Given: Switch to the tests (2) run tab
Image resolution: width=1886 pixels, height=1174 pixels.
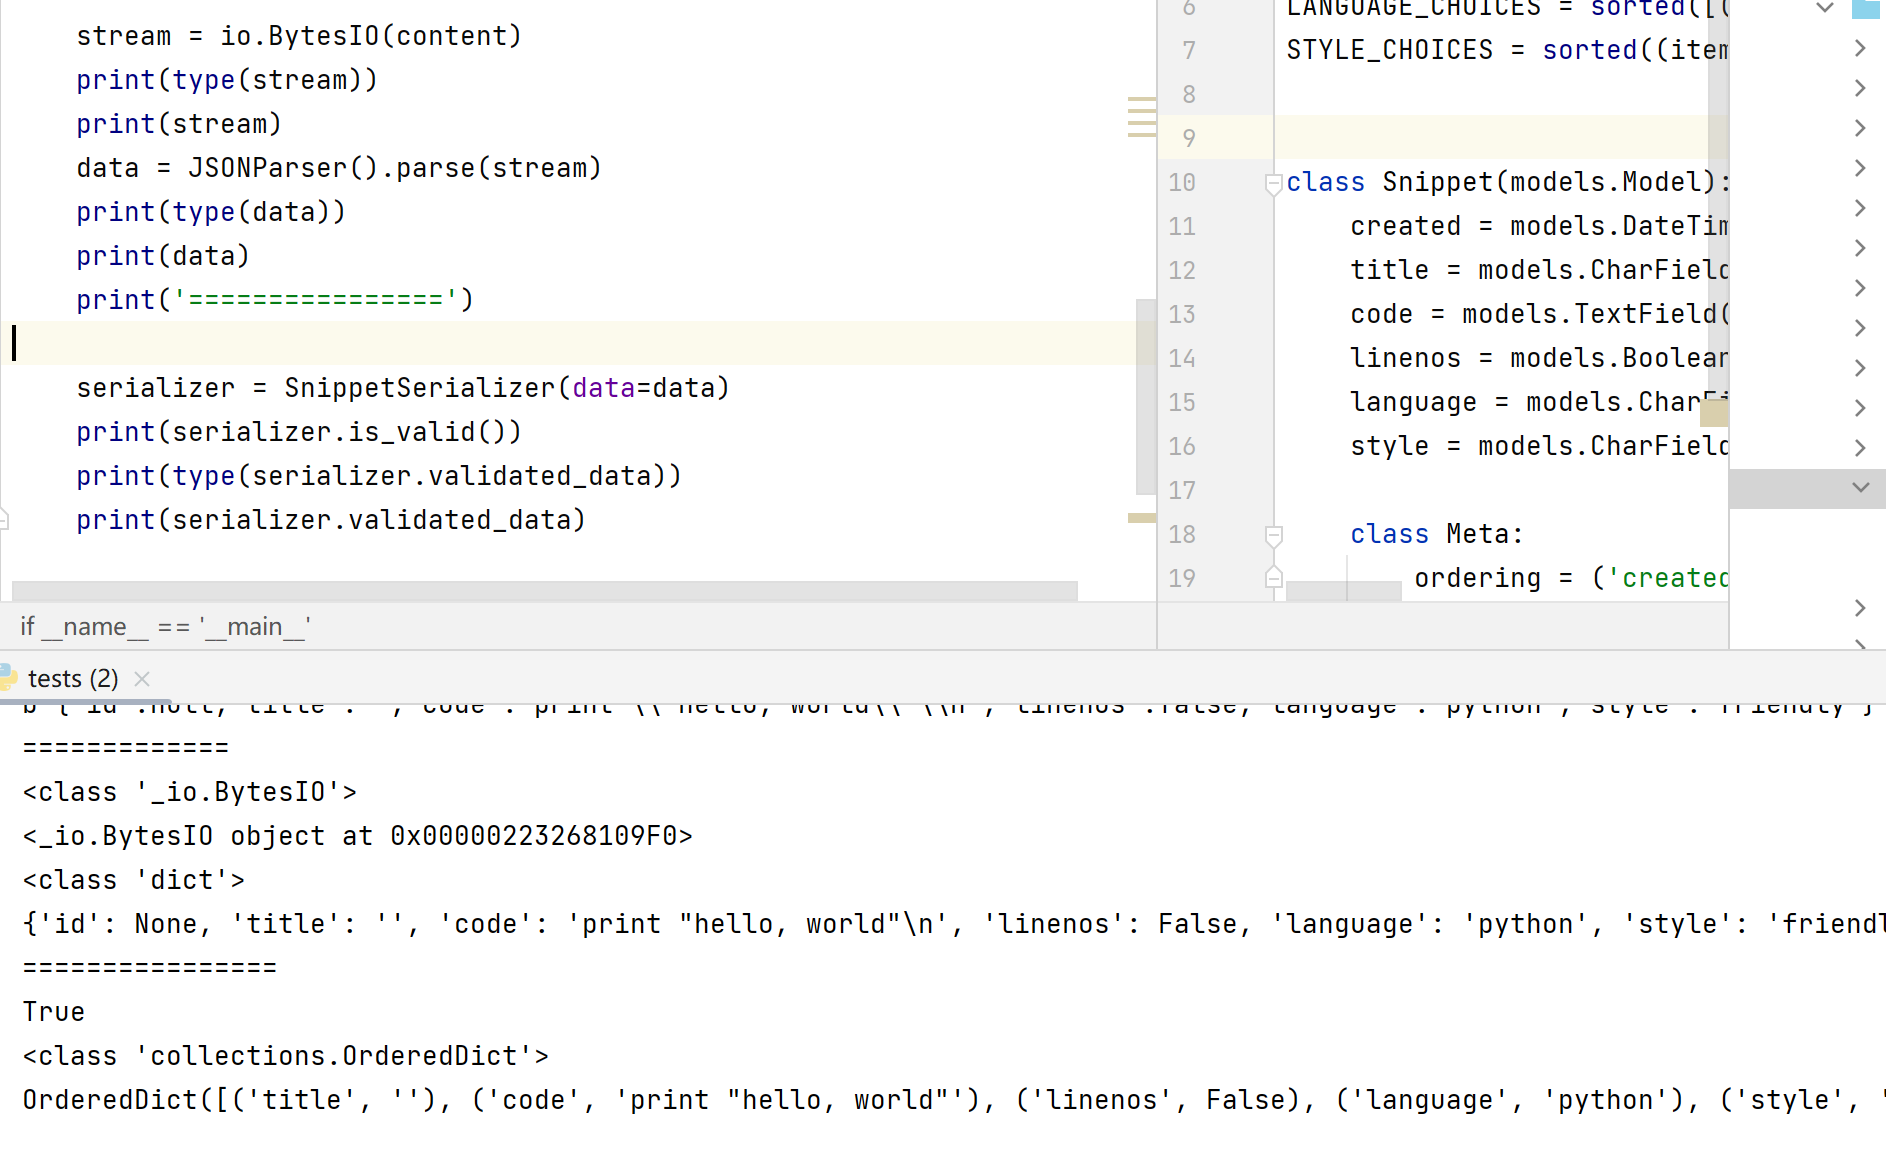Looking at the screenshot, I should pos(73,679).
